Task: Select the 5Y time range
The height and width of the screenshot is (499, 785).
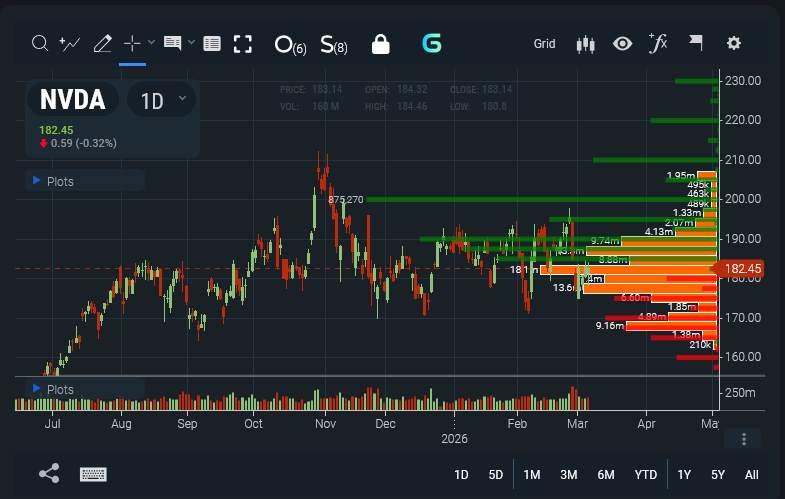Action: pyautogui.click(x=718, y=474)
